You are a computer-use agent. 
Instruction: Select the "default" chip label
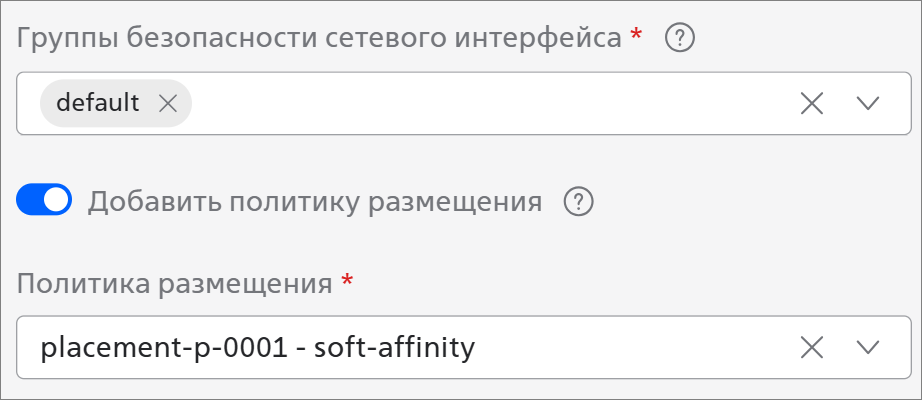pos(98,103)
